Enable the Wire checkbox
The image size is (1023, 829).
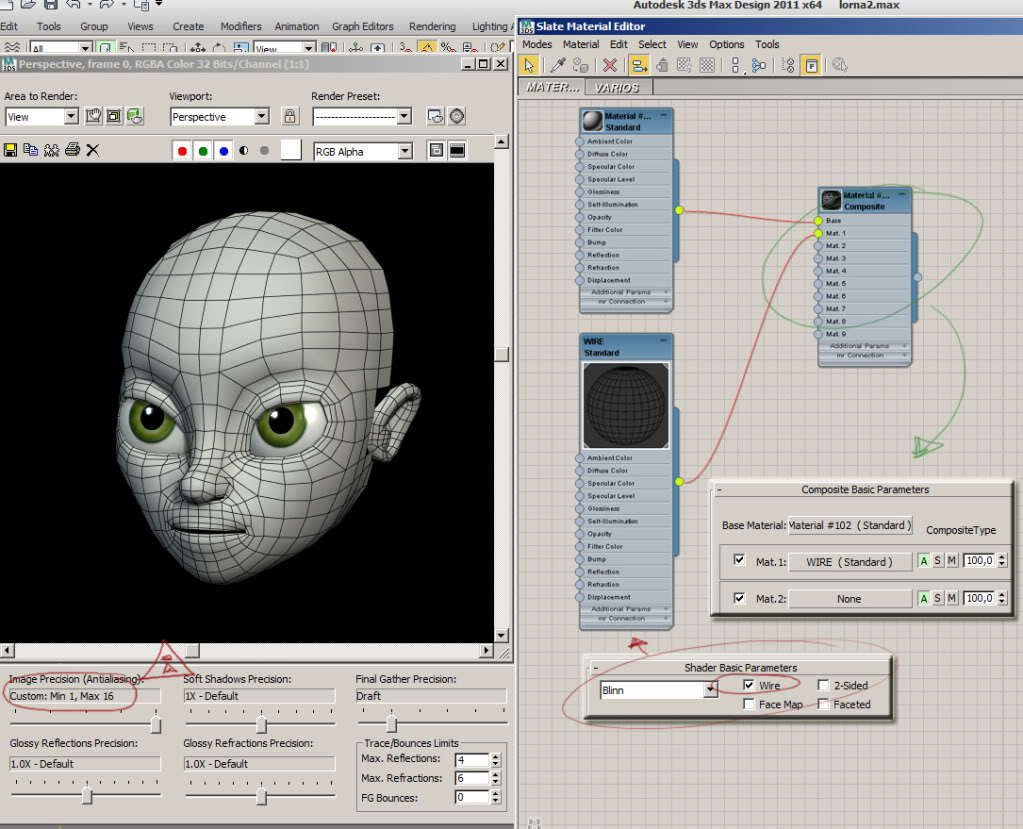750,686
